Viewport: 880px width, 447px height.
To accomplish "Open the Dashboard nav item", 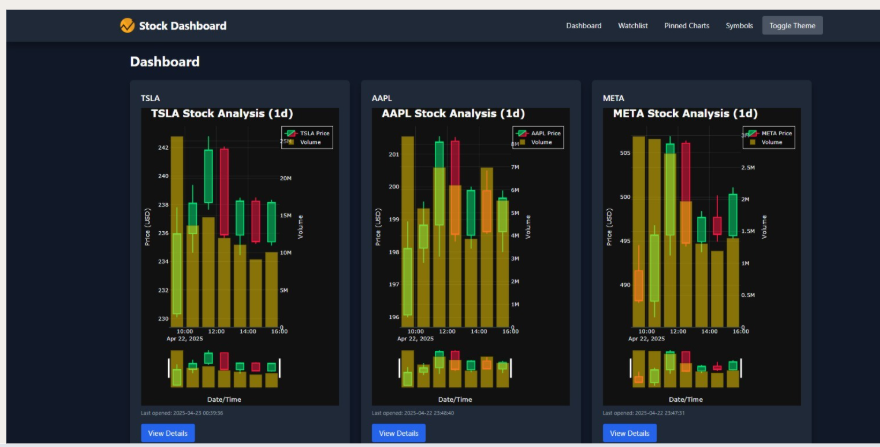I will (x=584, y=26).
